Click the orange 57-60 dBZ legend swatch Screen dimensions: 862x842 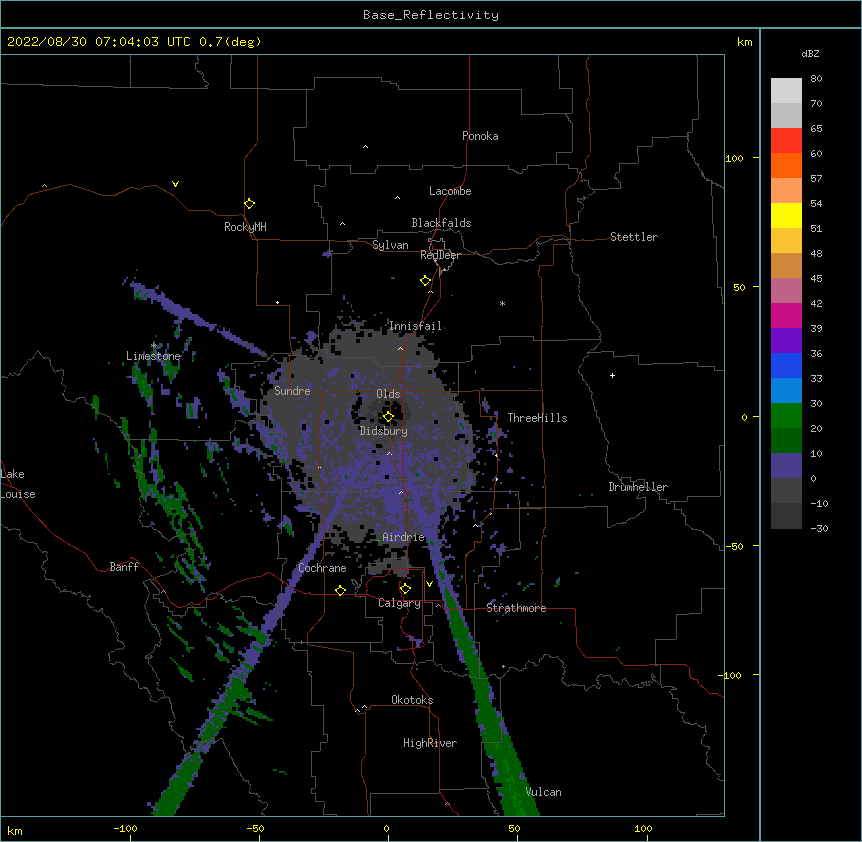coord(786,165)
